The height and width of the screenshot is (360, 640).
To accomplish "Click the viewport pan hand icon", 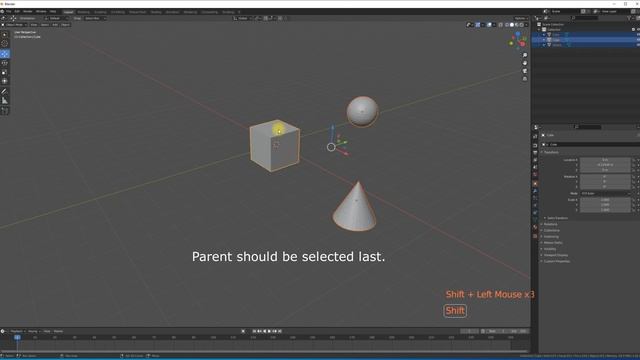I will click(x=525, y=63).
